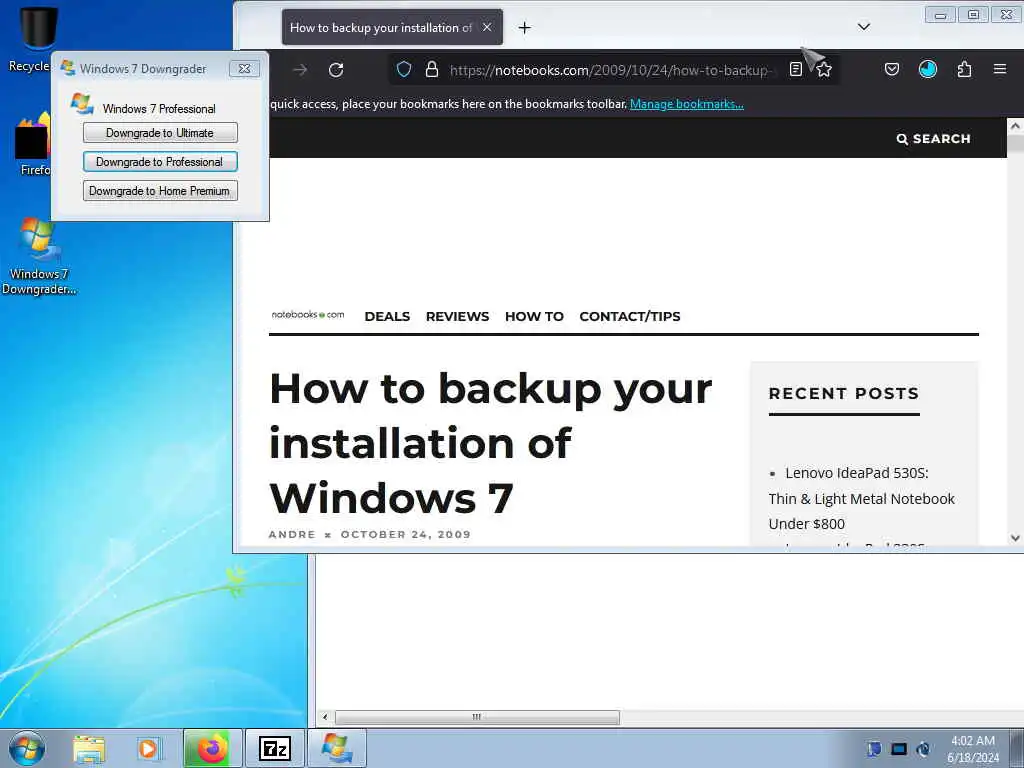
Task: Click the RECENT POSTS heading
Action: pos(844,393)
